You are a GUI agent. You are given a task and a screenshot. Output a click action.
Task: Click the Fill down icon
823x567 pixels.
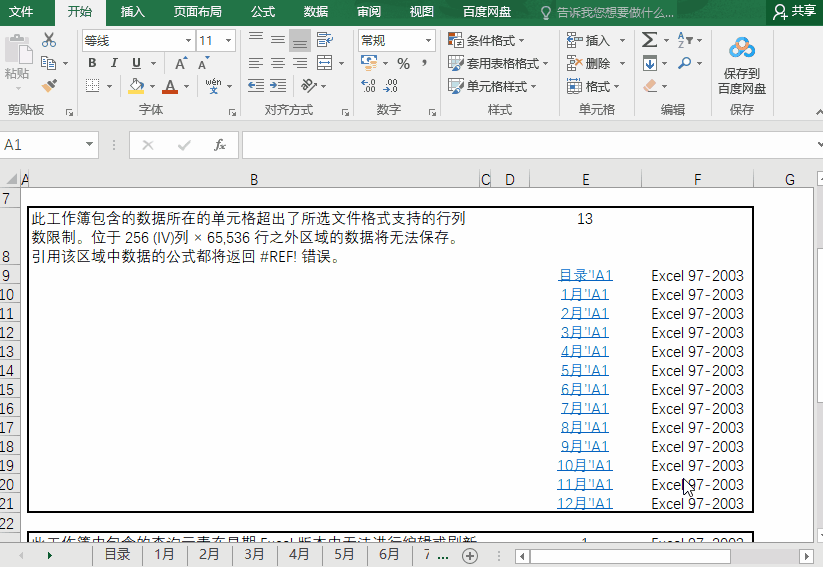(x=650, y=64)
